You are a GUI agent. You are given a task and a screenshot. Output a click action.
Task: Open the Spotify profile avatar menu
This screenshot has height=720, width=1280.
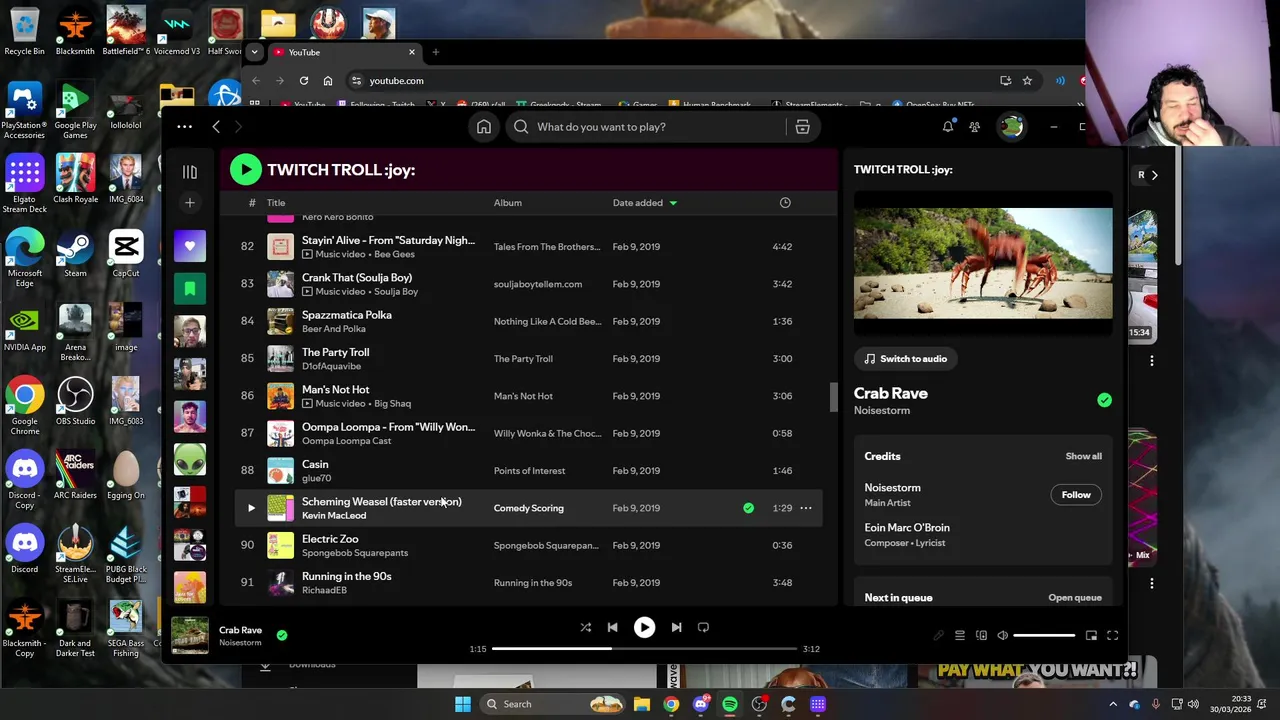click(x=1012, y=127)
